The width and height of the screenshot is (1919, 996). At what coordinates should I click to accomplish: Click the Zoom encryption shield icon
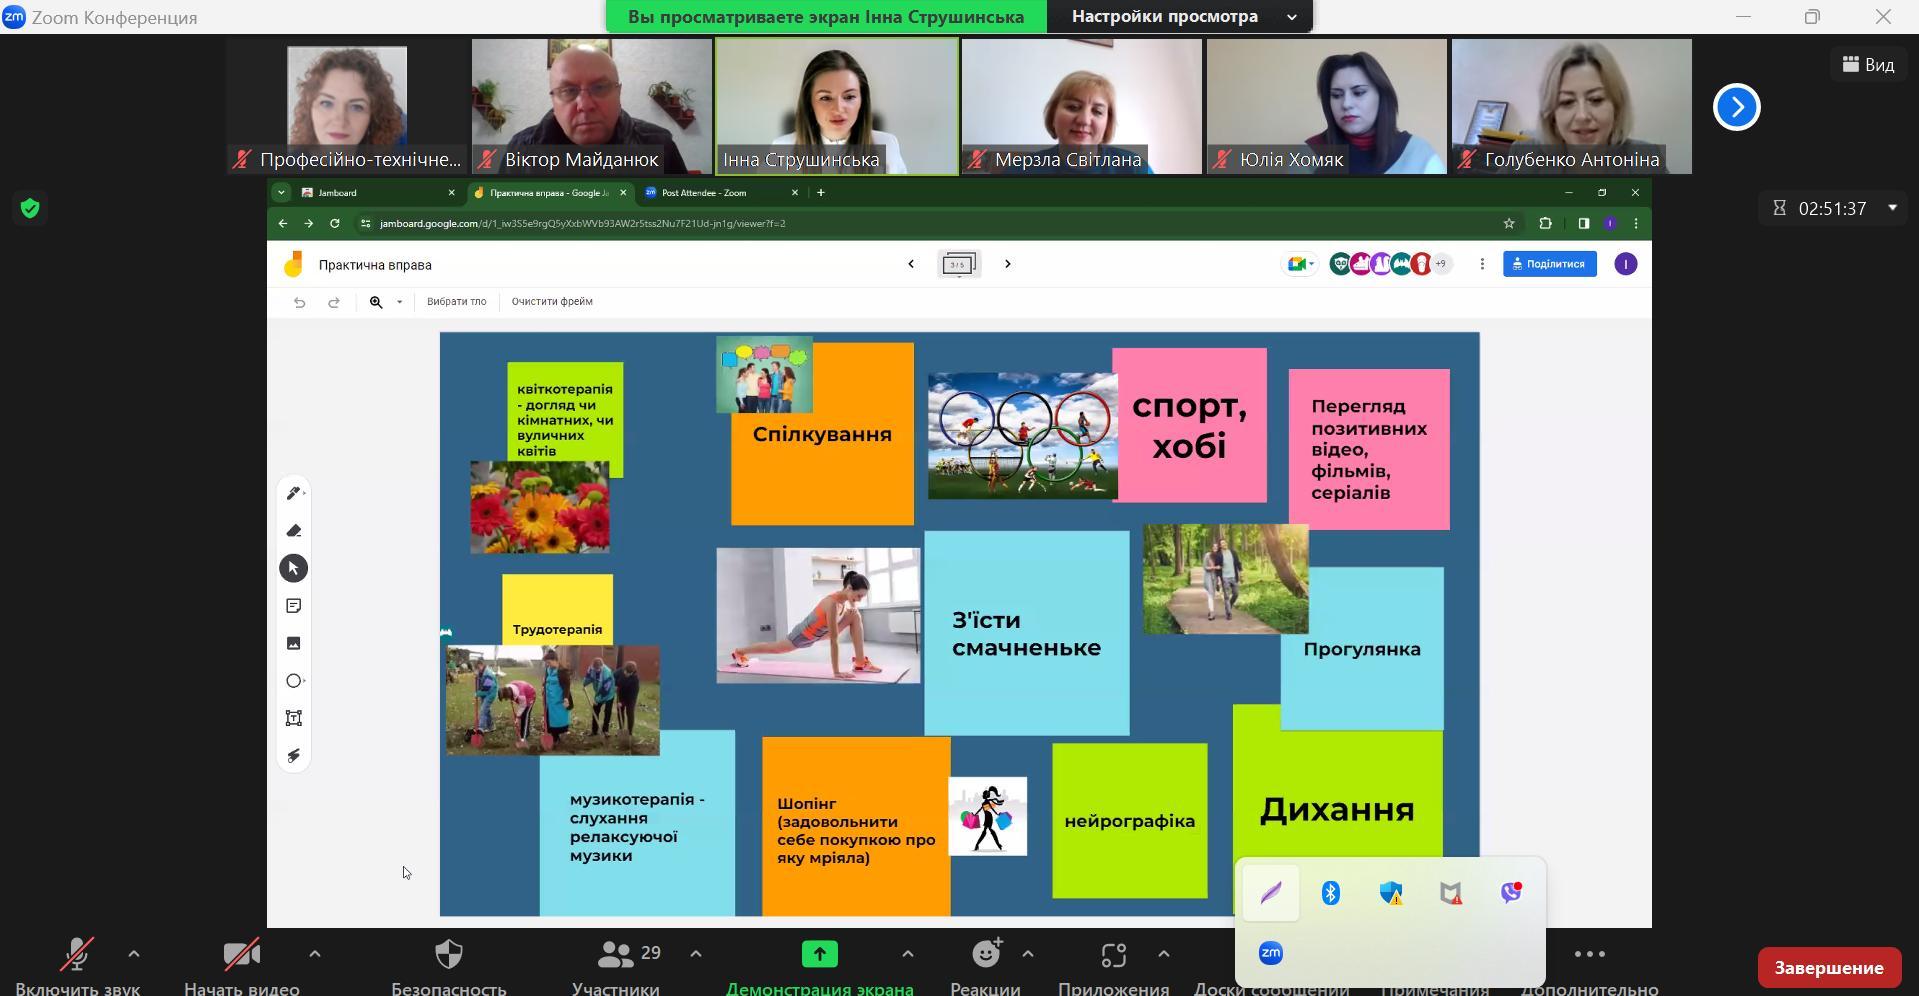[x=30, y=208]
